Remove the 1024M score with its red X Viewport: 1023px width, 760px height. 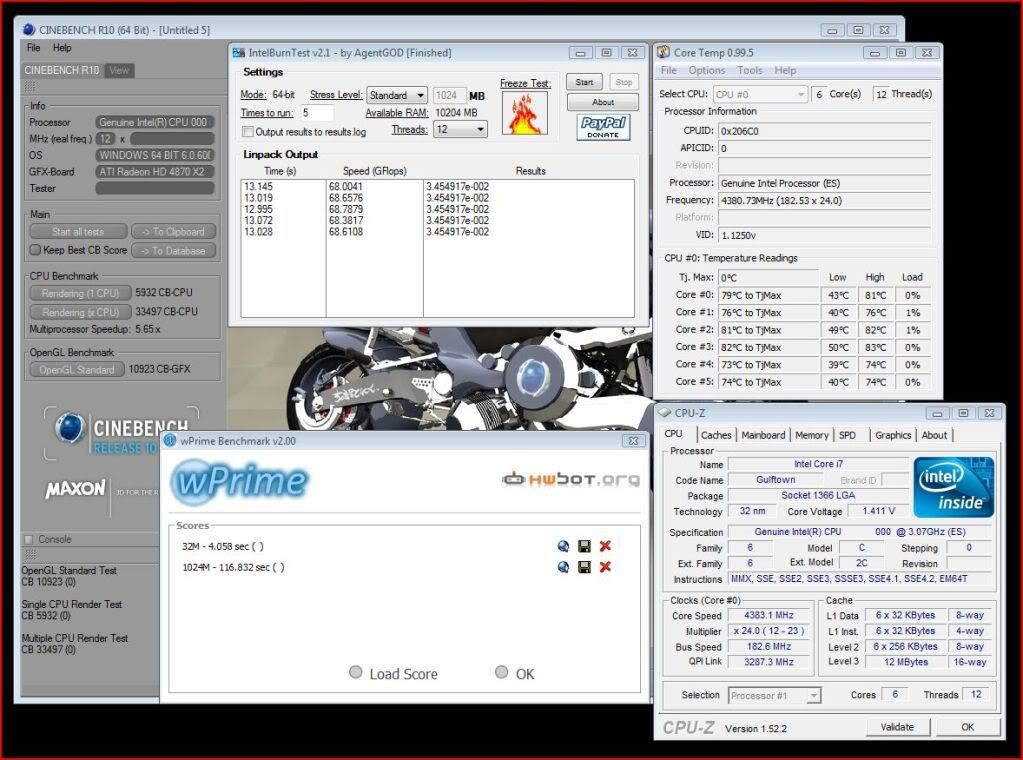605,567
